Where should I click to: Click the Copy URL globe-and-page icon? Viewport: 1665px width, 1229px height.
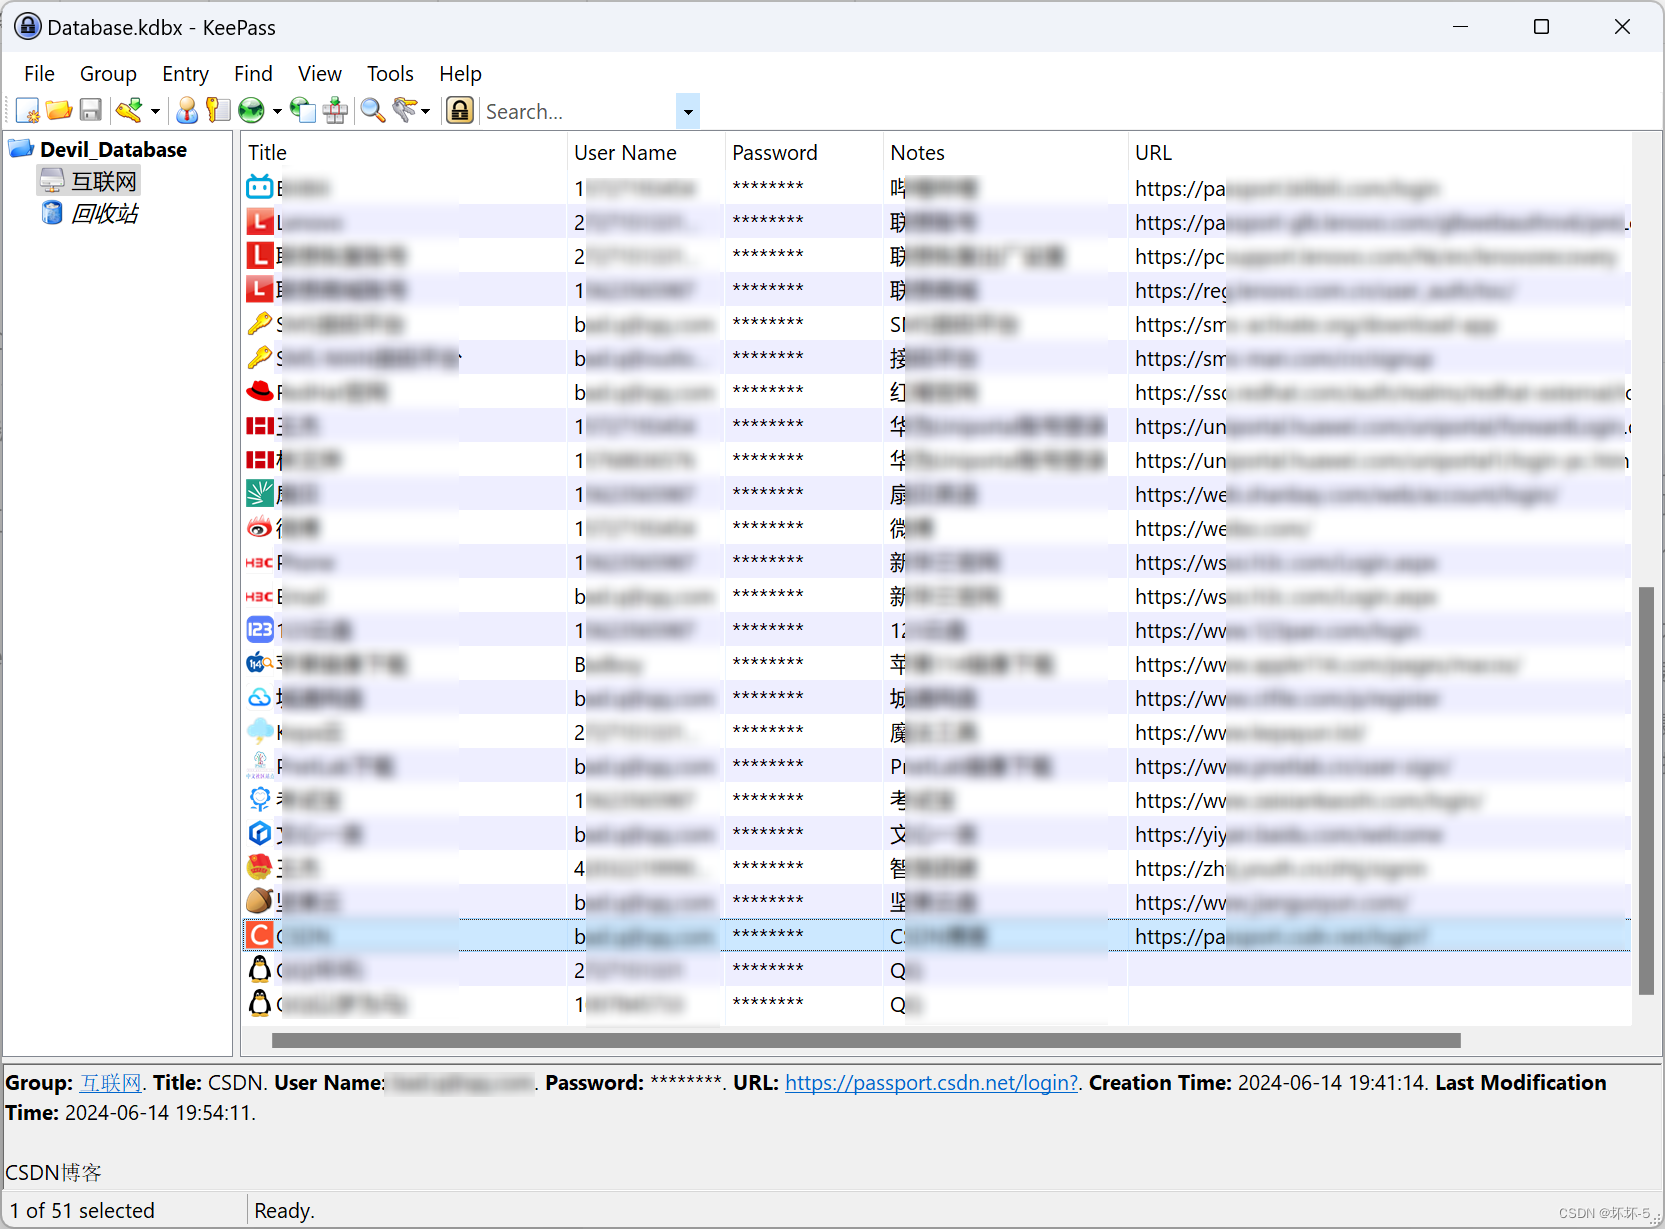302,110
